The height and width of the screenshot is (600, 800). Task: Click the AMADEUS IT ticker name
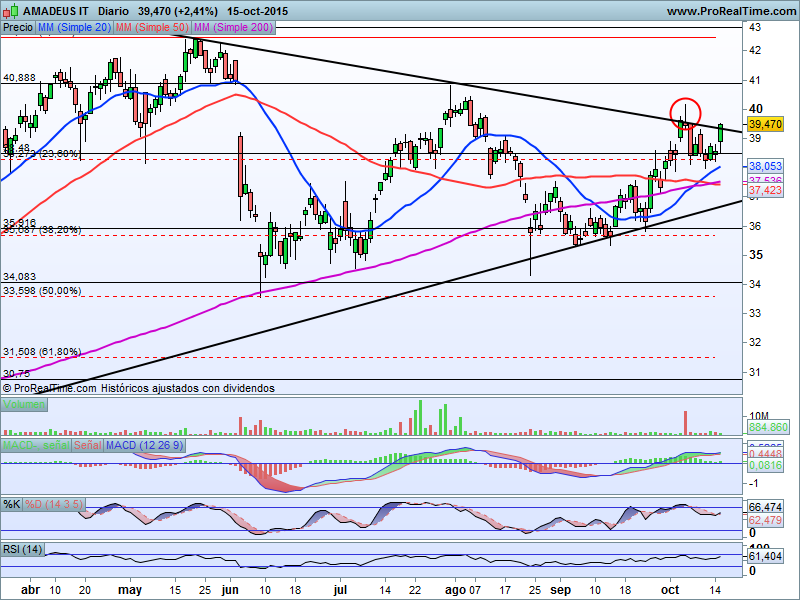(x=56, y=11)
